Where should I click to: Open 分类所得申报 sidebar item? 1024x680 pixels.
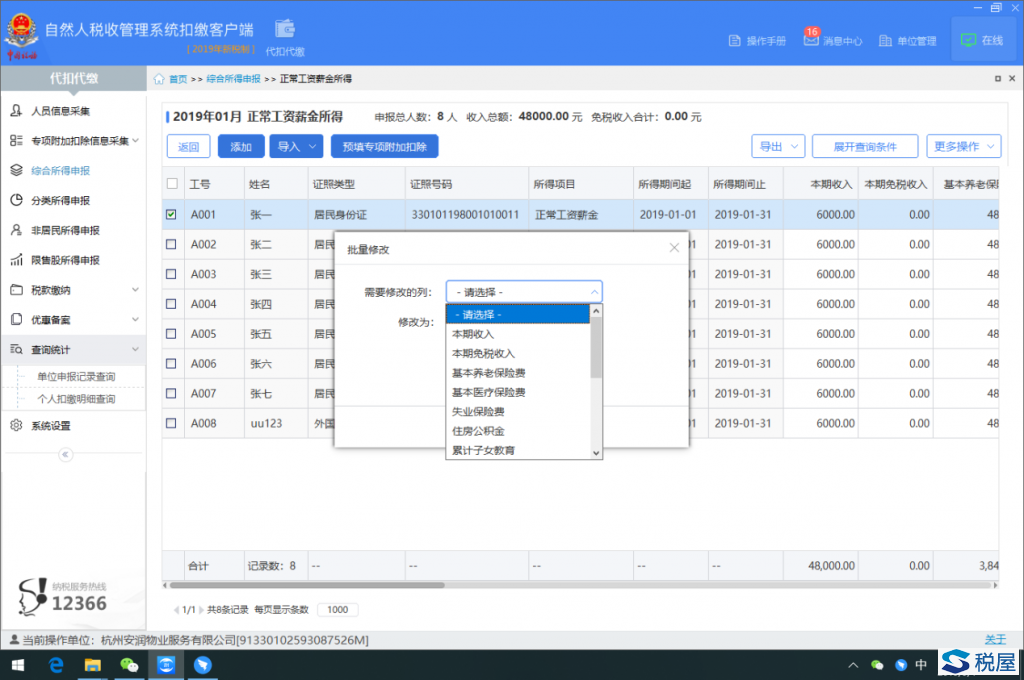60,201
